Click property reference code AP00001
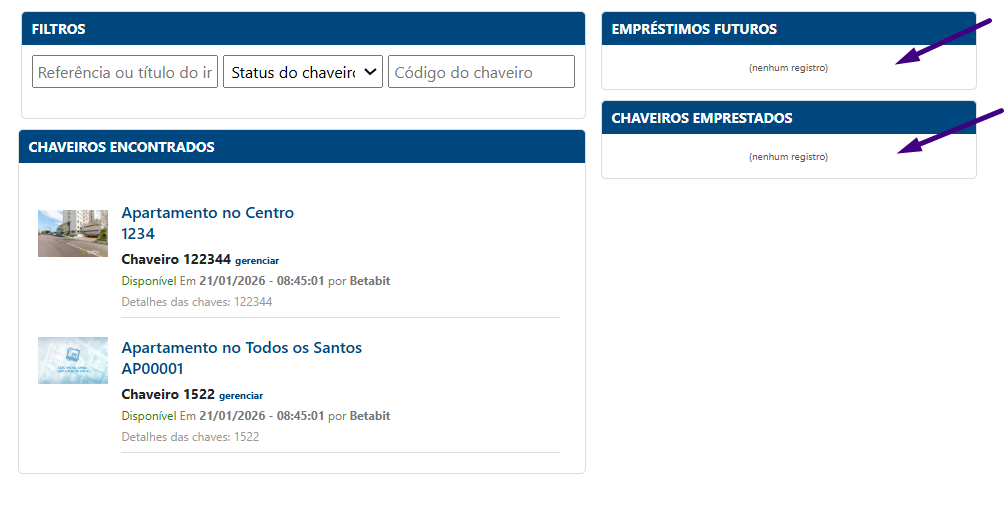Image resolution: width=1007 pixels, height=505 pixels. point(152,369)
